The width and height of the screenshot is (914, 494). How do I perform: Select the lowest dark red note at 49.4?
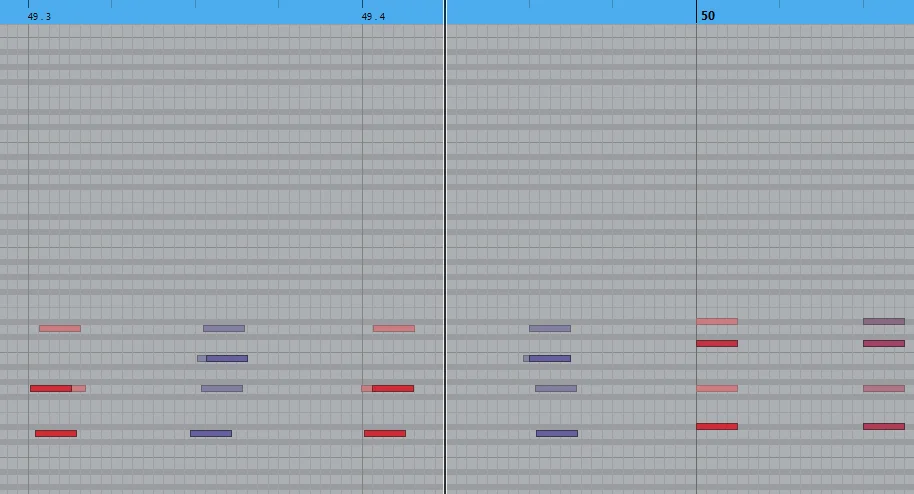pyautogui.click(x=385, y=433)
